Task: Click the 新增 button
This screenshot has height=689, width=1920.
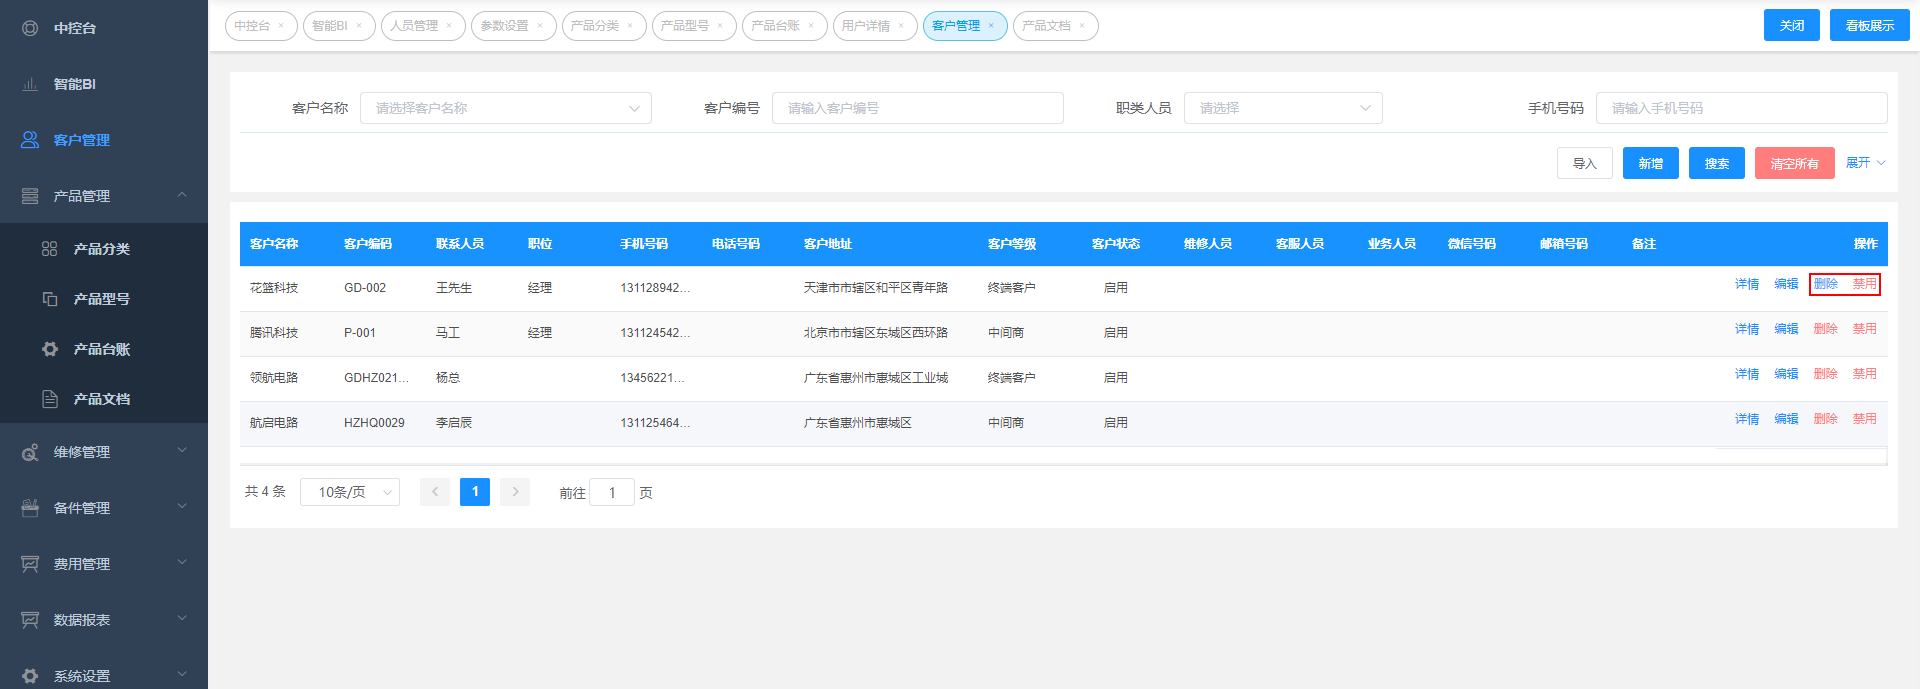Action: 1650,163
